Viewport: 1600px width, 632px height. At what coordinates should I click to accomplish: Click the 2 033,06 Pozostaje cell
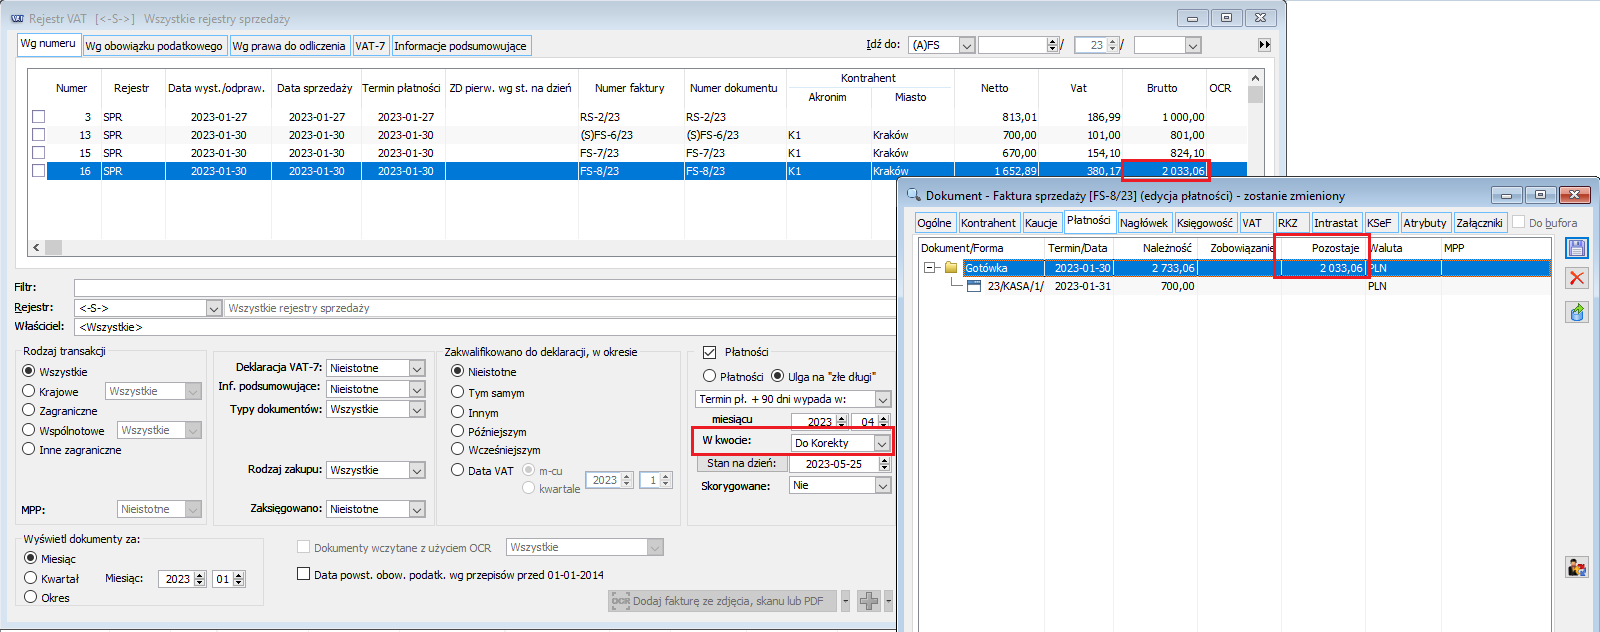click(x=1323, y=268)
